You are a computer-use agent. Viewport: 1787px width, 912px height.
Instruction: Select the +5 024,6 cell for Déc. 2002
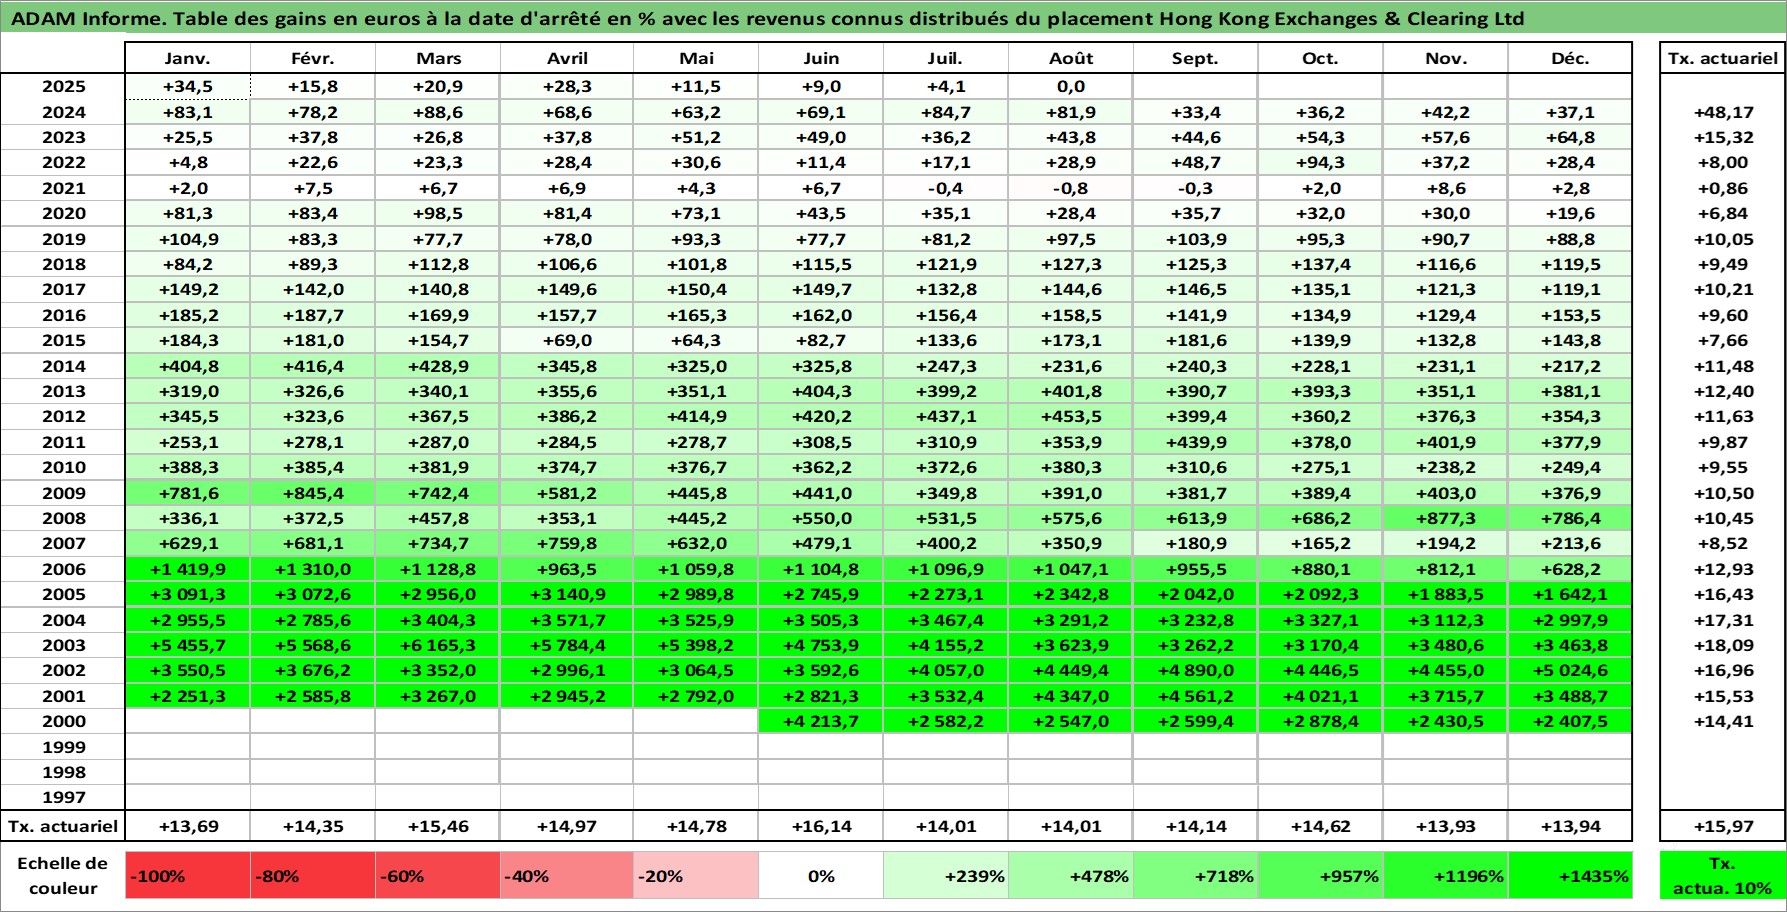click(1570, 670)
